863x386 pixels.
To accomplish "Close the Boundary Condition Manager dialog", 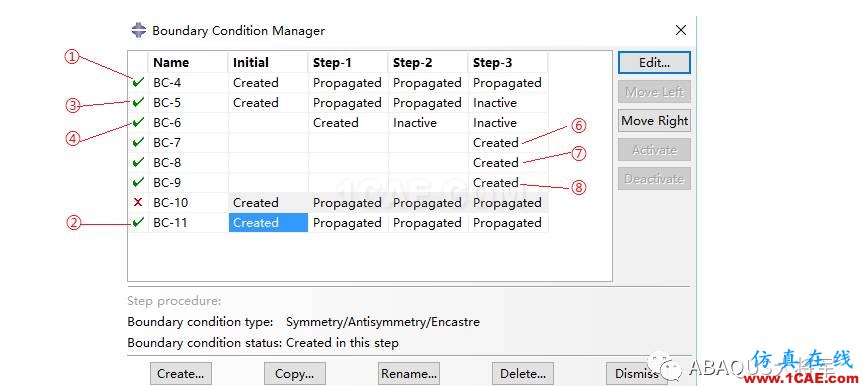I will 681,30.
